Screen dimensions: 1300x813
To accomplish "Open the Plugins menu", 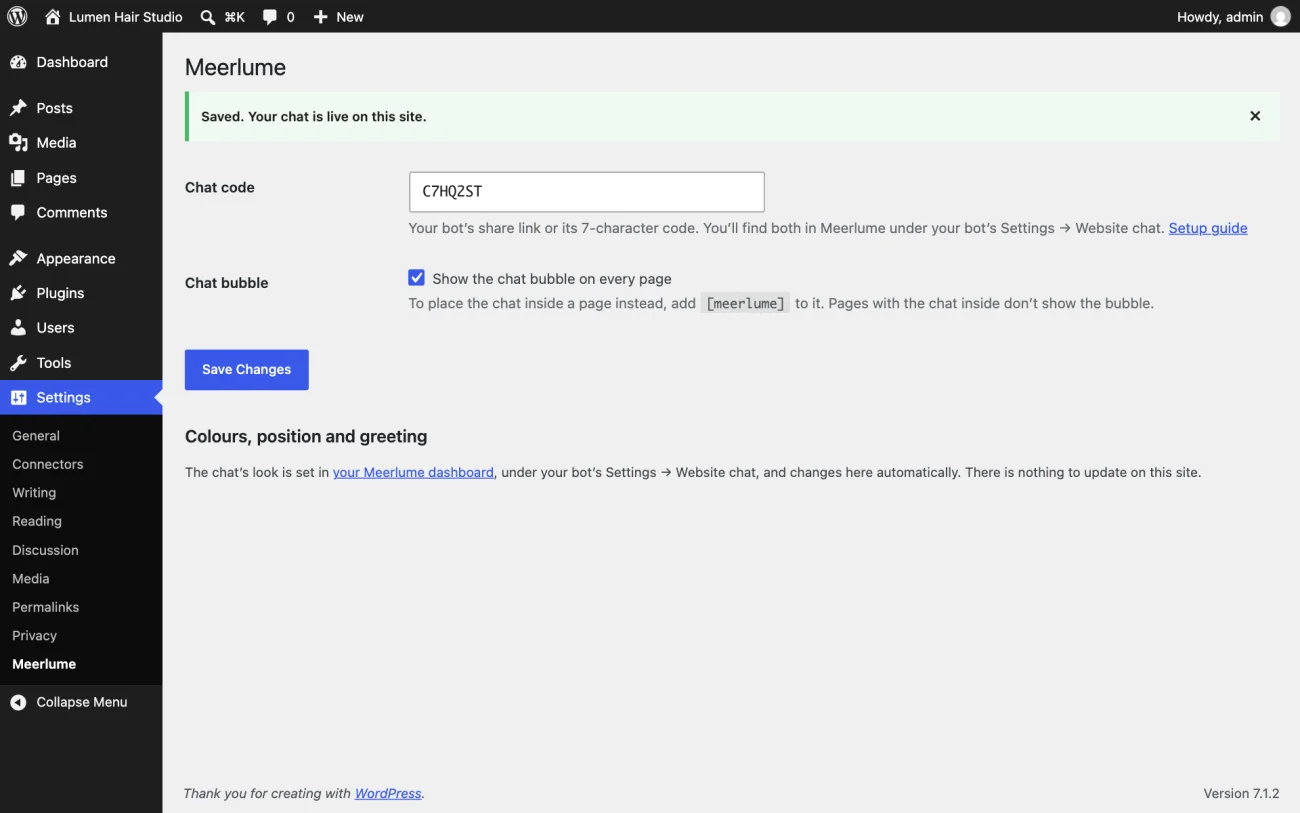I will coord(81,293).
